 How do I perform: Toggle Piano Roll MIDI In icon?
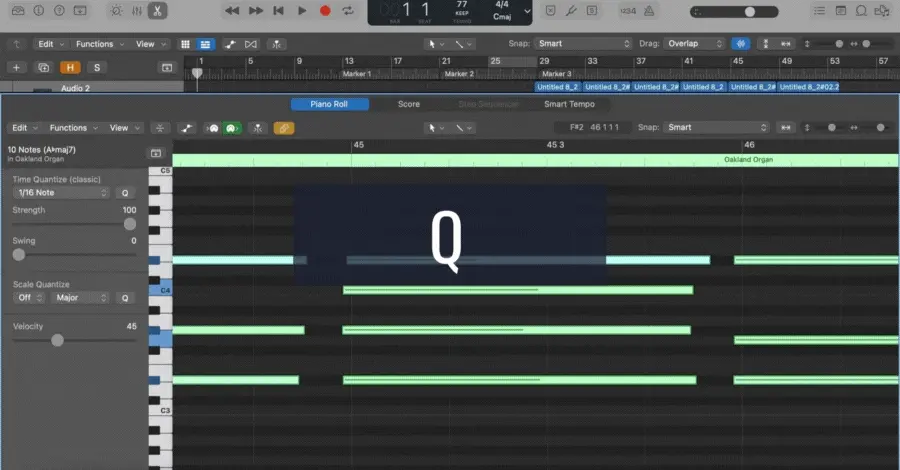click(x=213, y=128)
